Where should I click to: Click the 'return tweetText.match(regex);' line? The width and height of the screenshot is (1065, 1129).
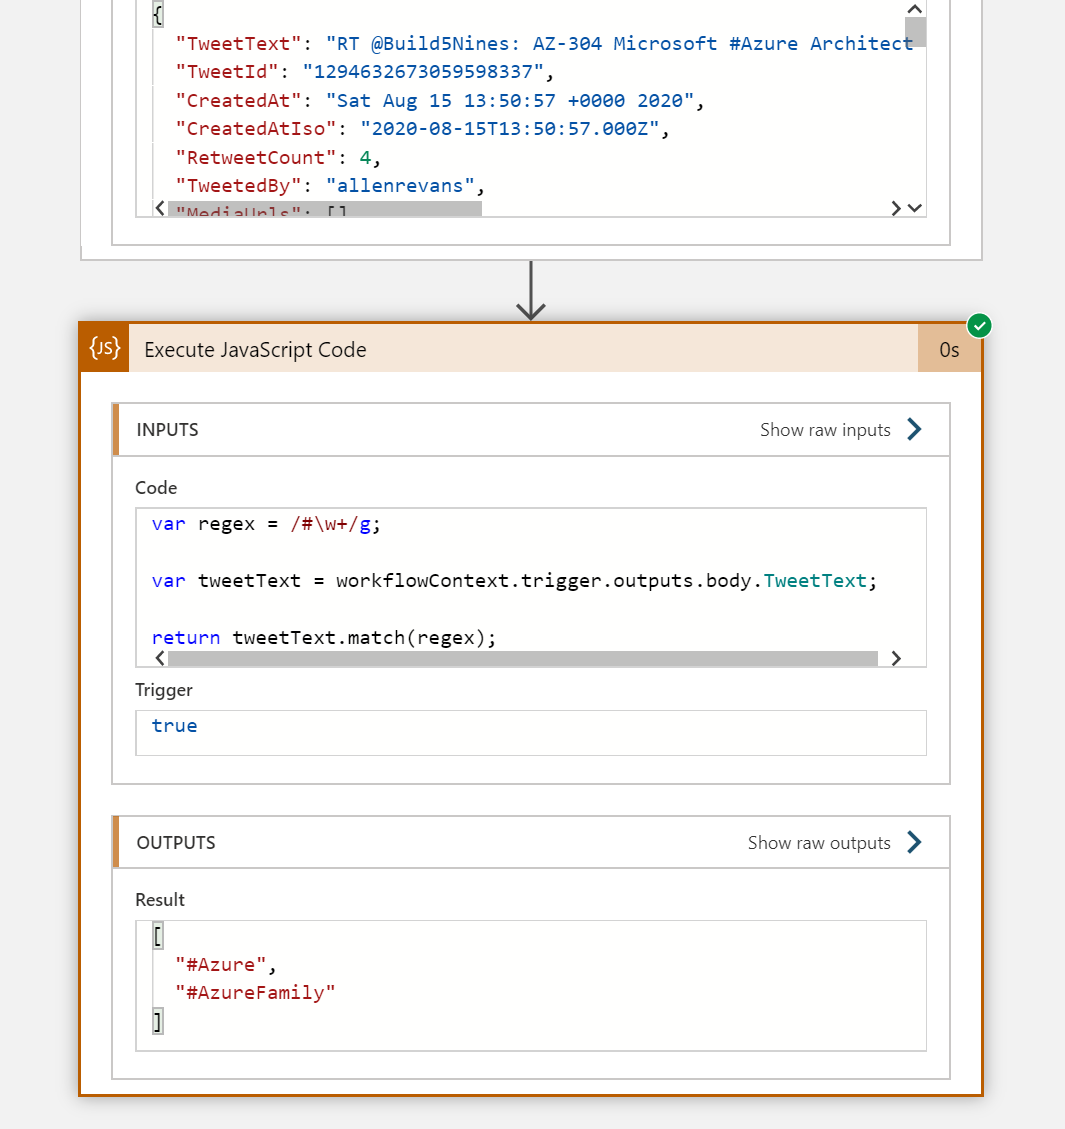(x=323, y=638)
